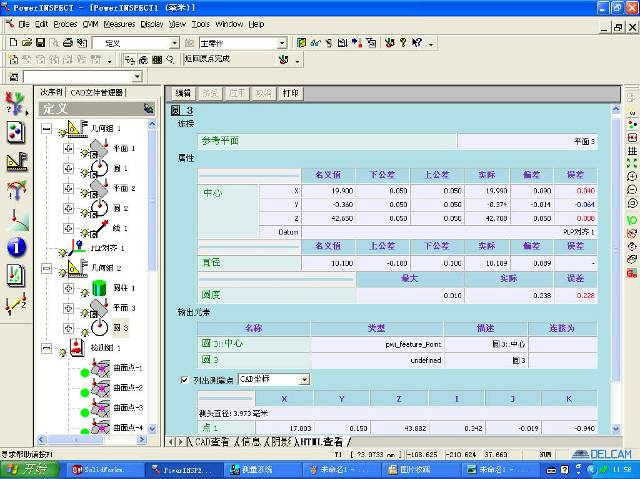Open the CAD坐标 dropdown
The image size is (640, 479).
pyautogui.click(x=304, y=379)
